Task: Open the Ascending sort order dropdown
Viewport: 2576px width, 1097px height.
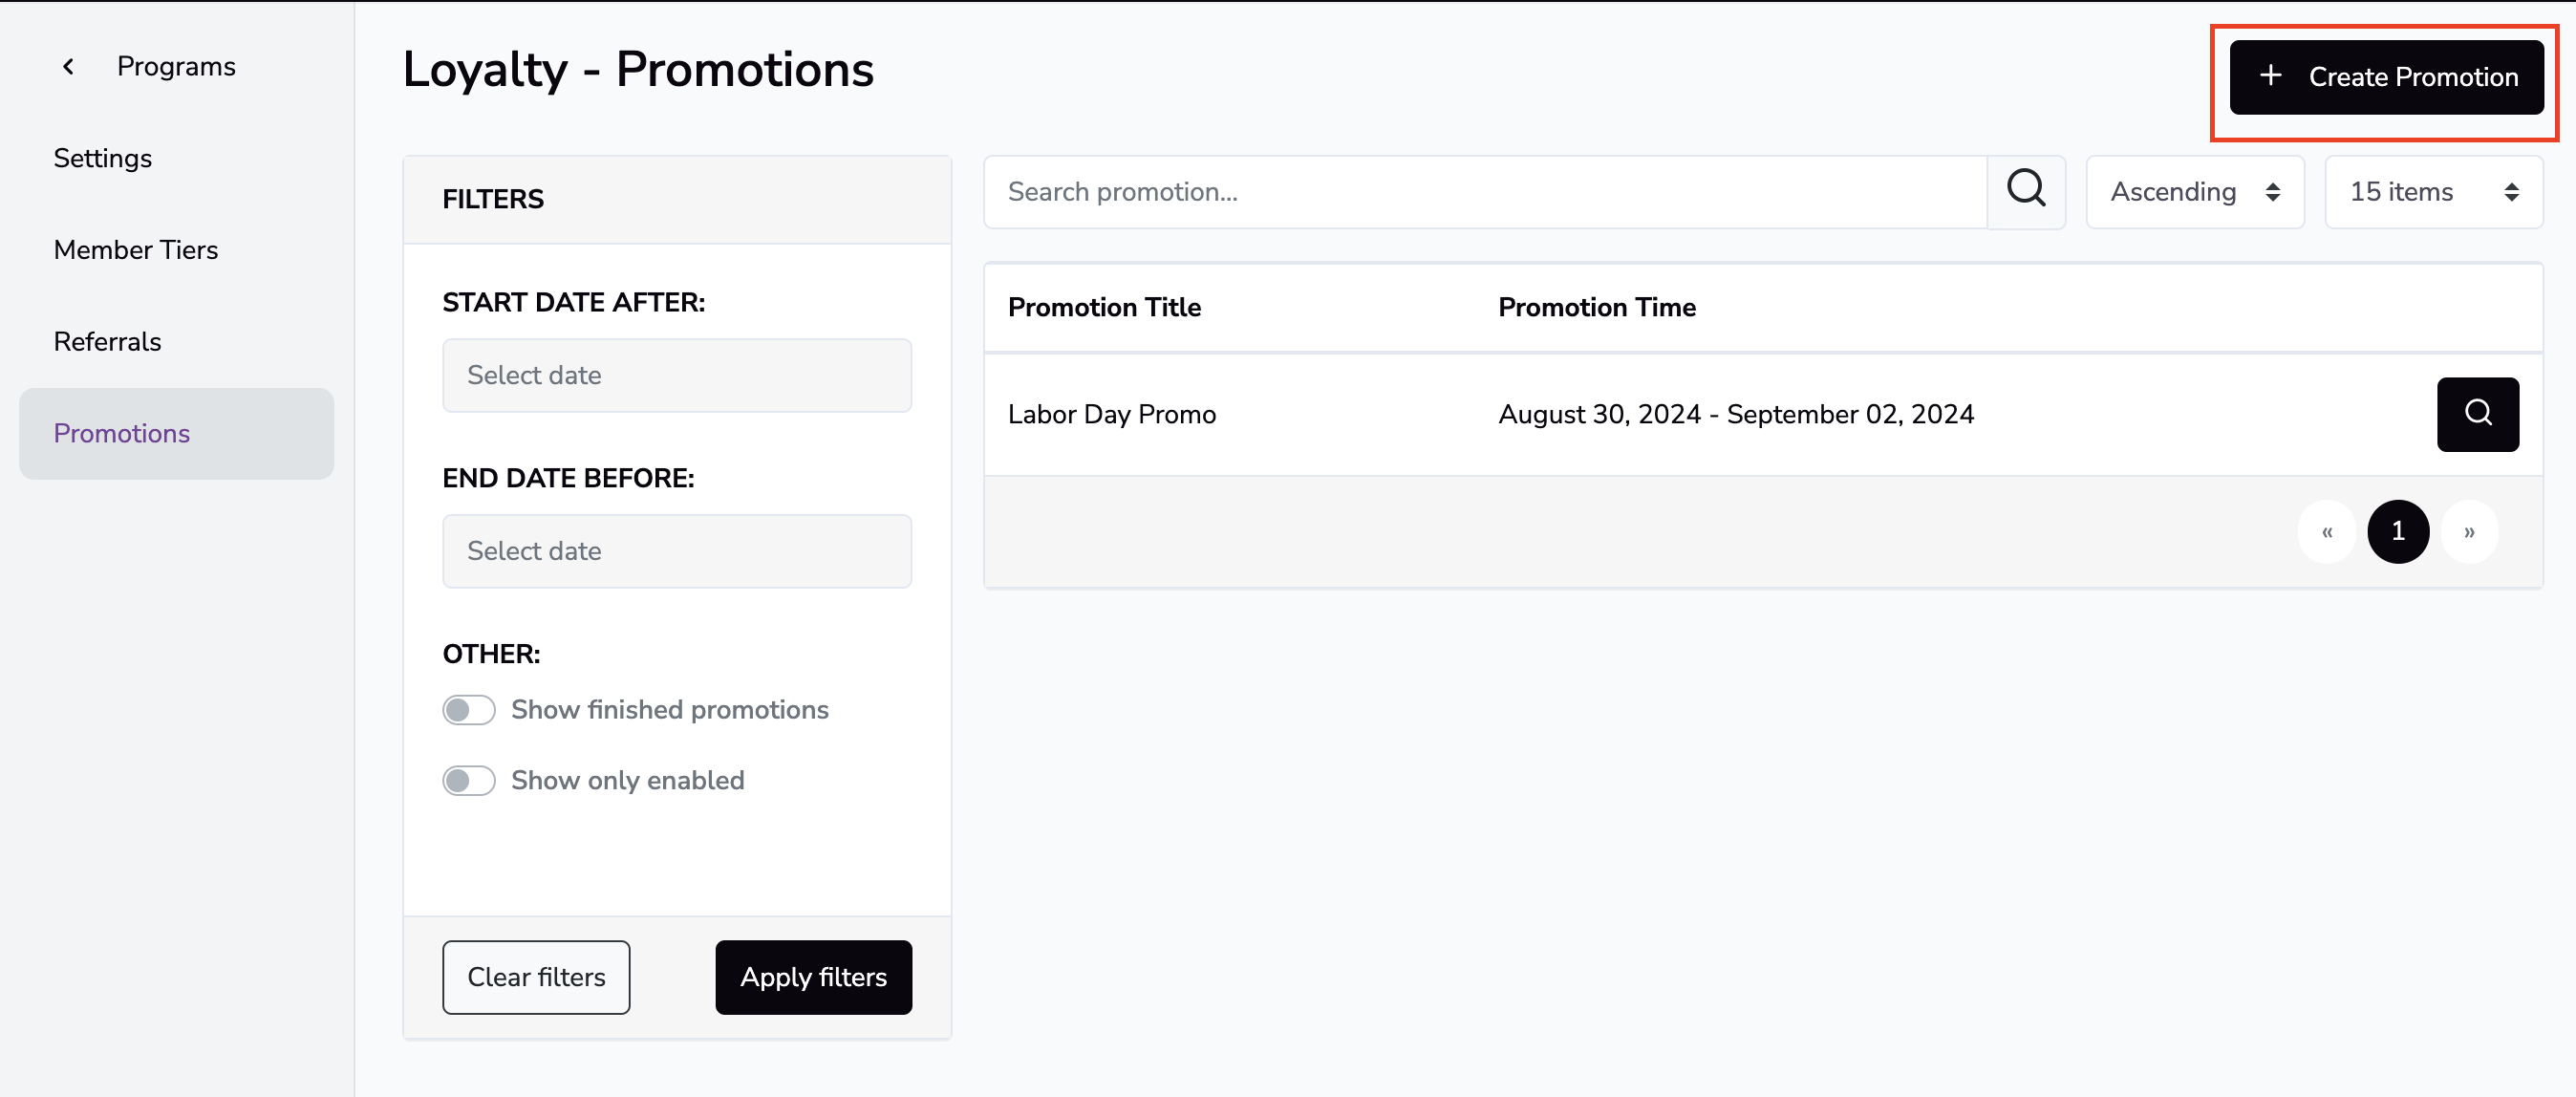Action: (x=2194, y=192)
